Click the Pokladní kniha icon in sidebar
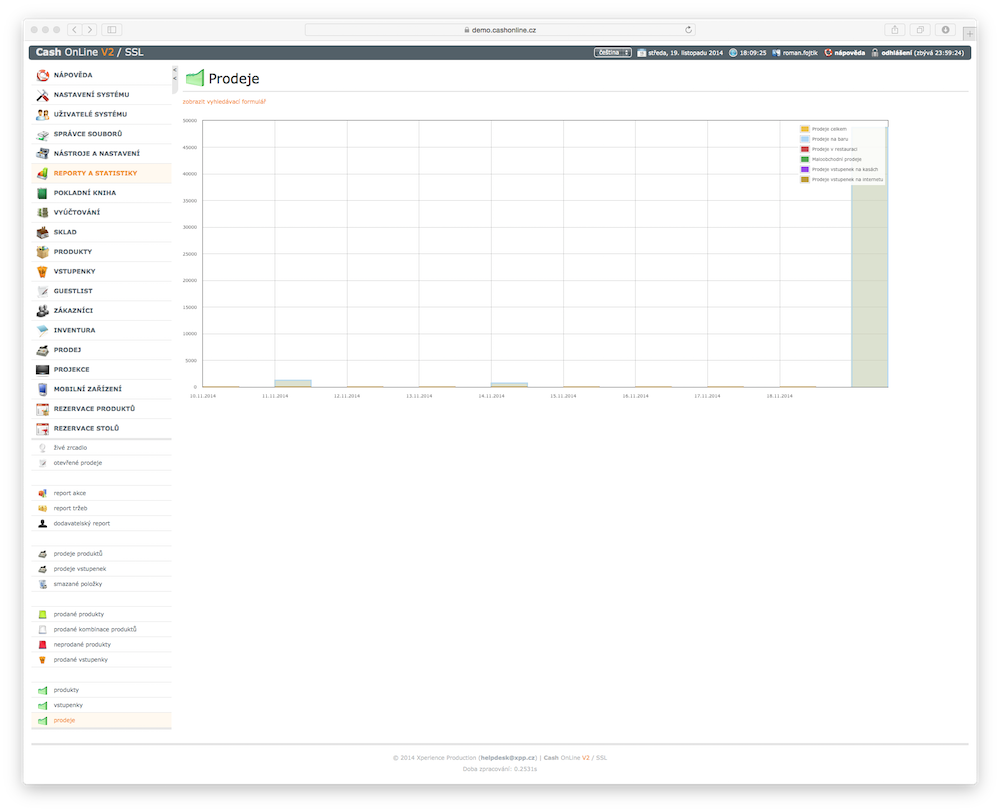The height and width of the screenshot is (812, 1000). (42, 193)
